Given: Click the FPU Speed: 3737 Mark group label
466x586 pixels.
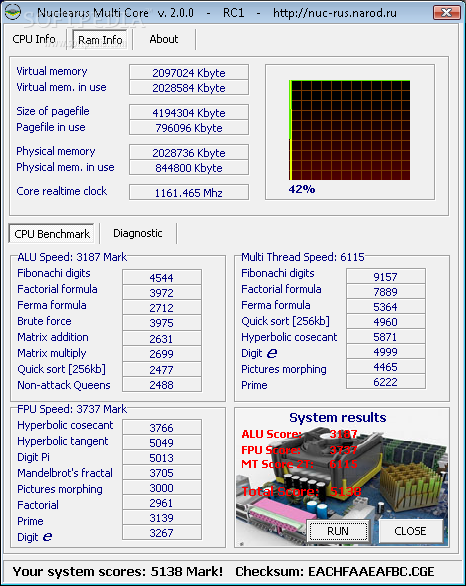Looking at the screenshot, I should [72, 409].
